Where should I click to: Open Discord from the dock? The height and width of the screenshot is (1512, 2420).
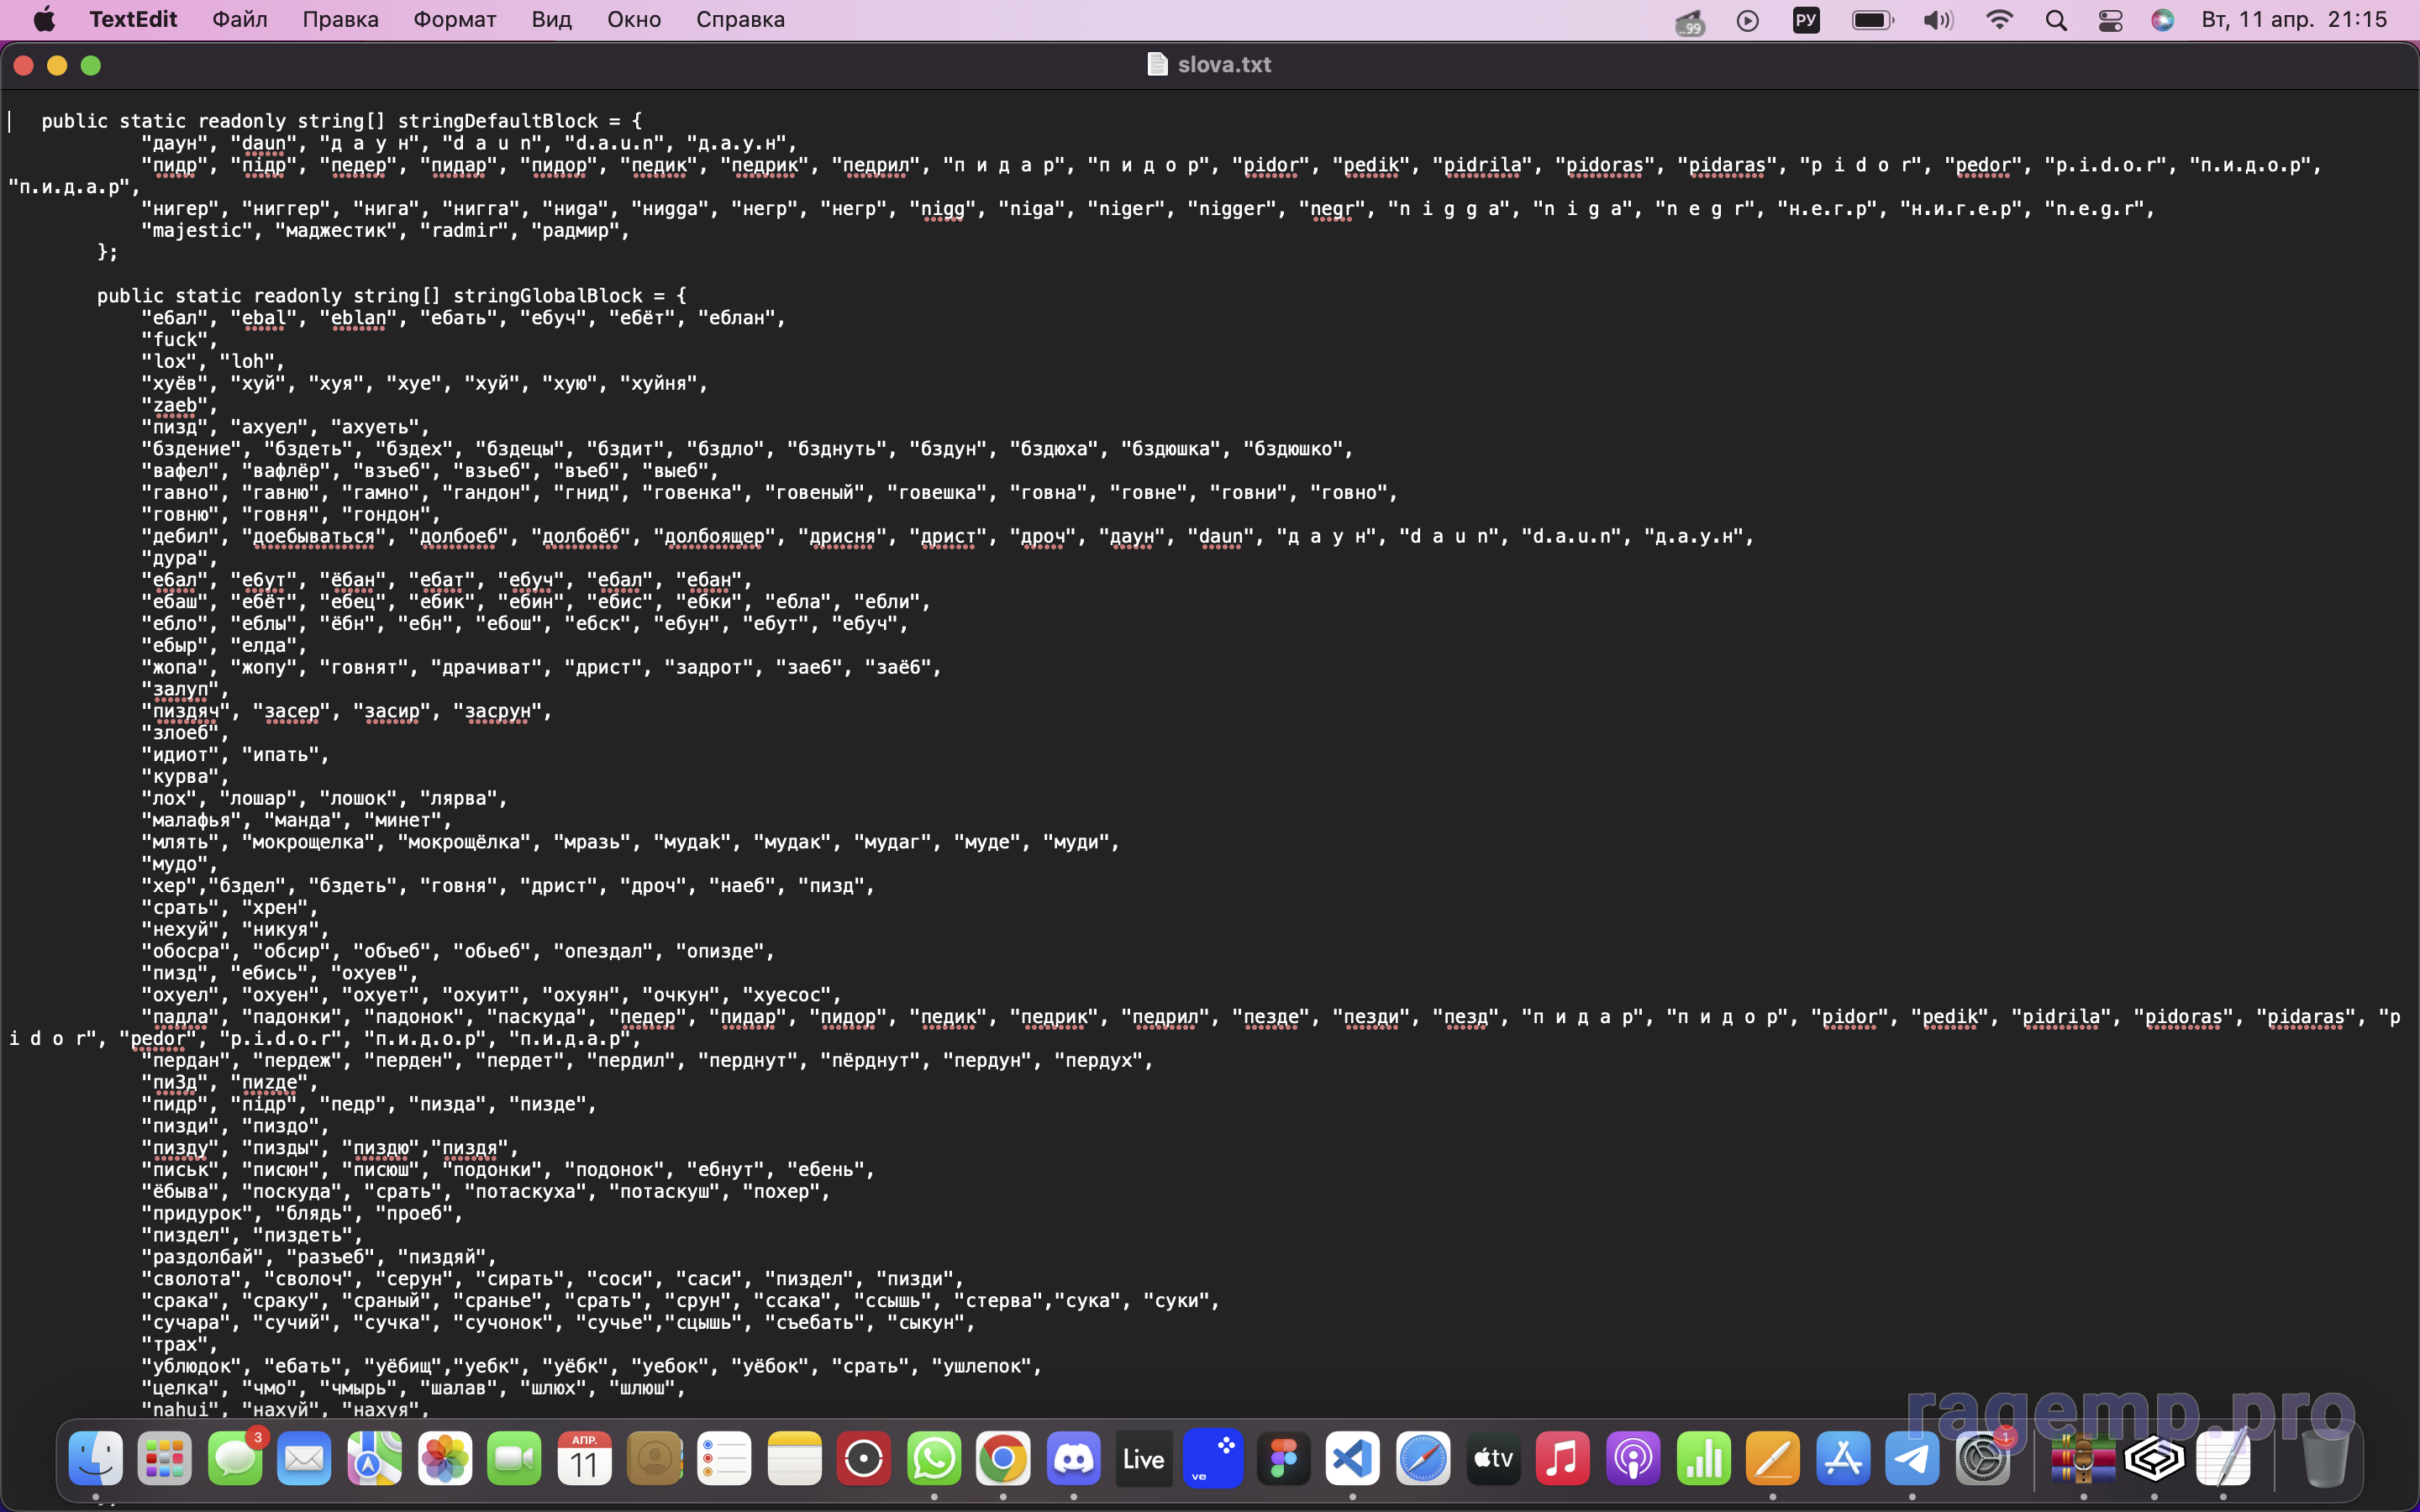1074,1459
